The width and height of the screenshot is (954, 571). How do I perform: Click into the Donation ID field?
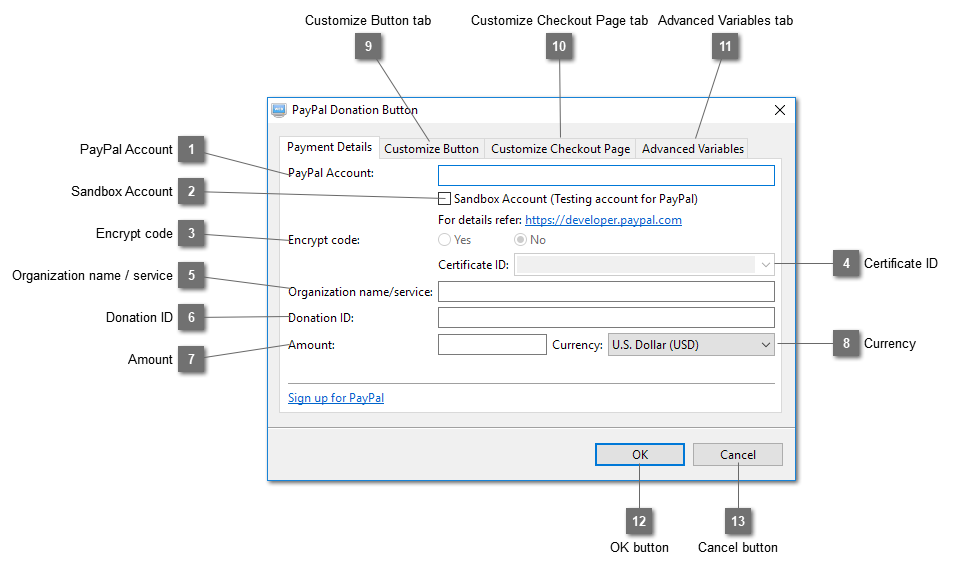coord(606,318)
